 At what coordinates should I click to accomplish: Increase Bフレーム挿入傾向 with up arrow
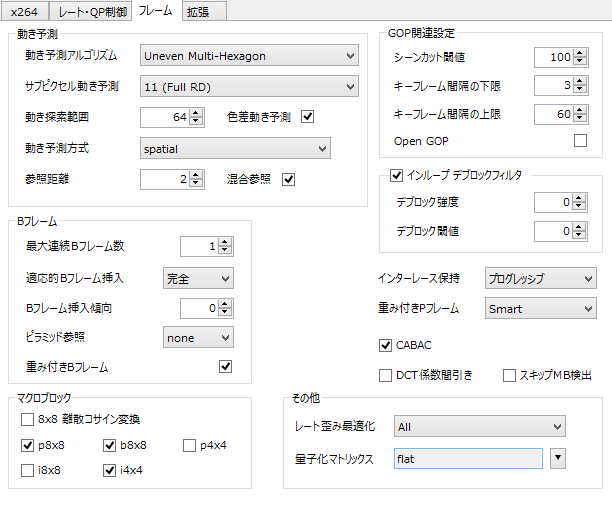pyautogui.click(x=224, y=304)
